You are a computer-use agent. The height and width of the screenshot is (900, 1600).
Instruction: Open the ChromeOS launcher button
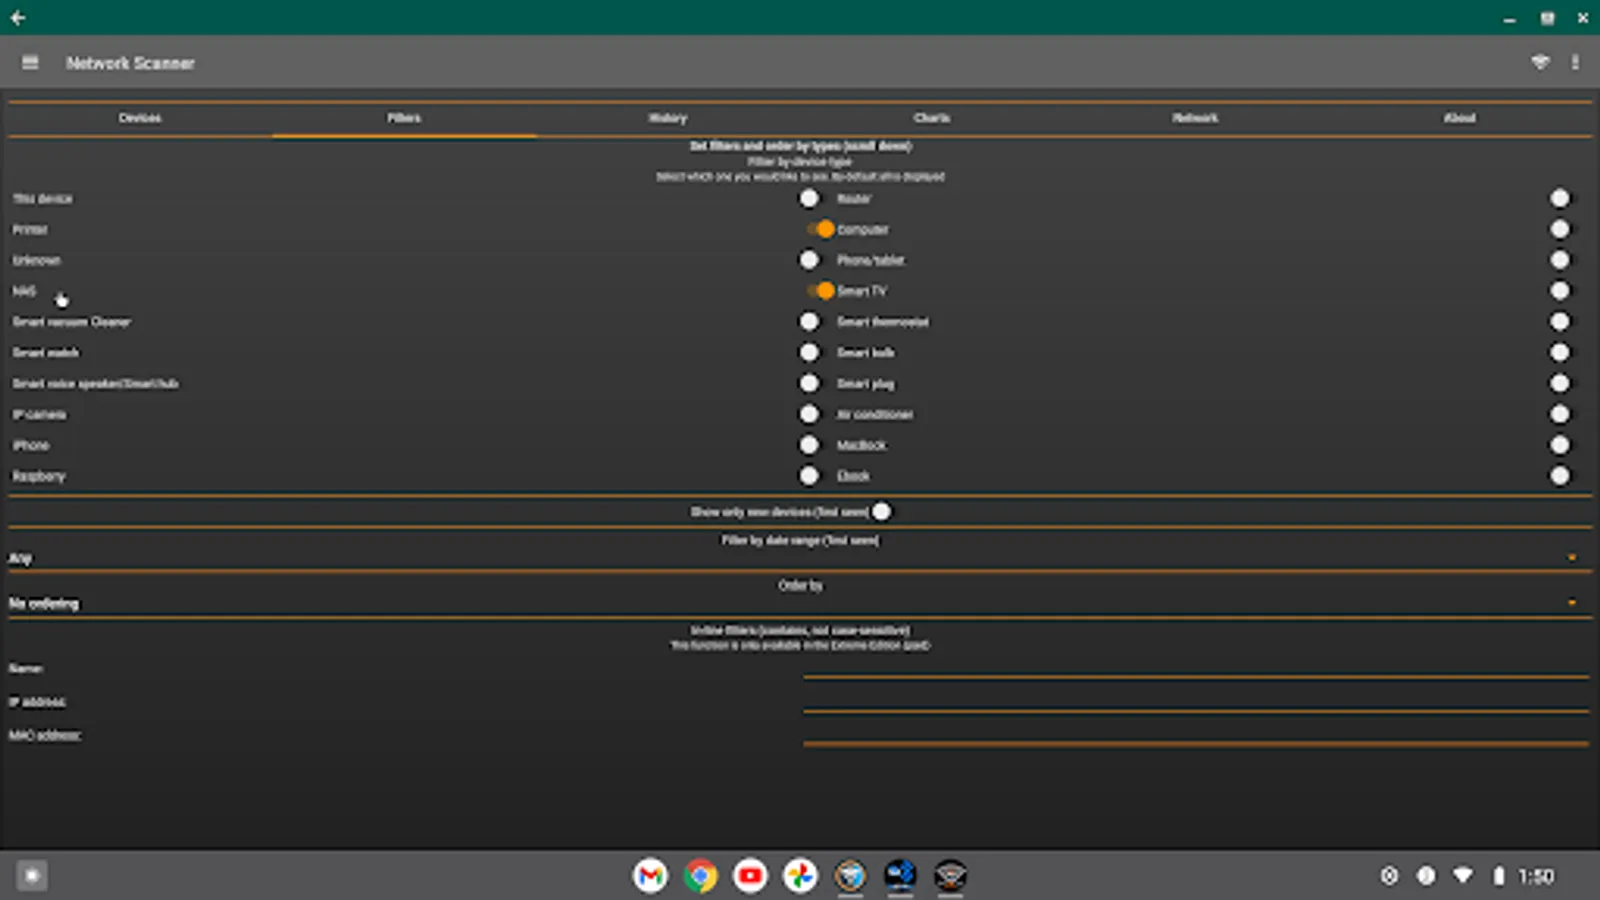(x=32, y=876)
